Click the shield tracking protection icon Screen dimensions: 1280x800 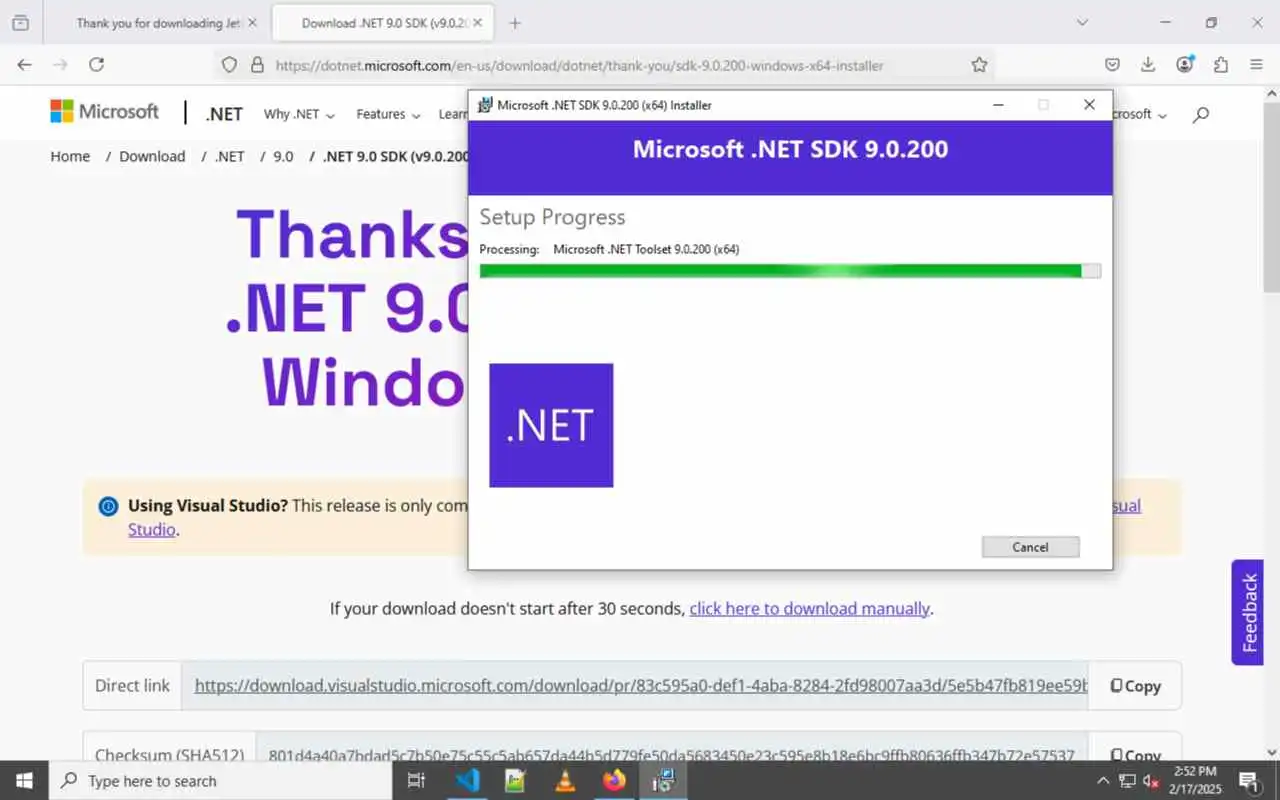(x=229, y=65)
